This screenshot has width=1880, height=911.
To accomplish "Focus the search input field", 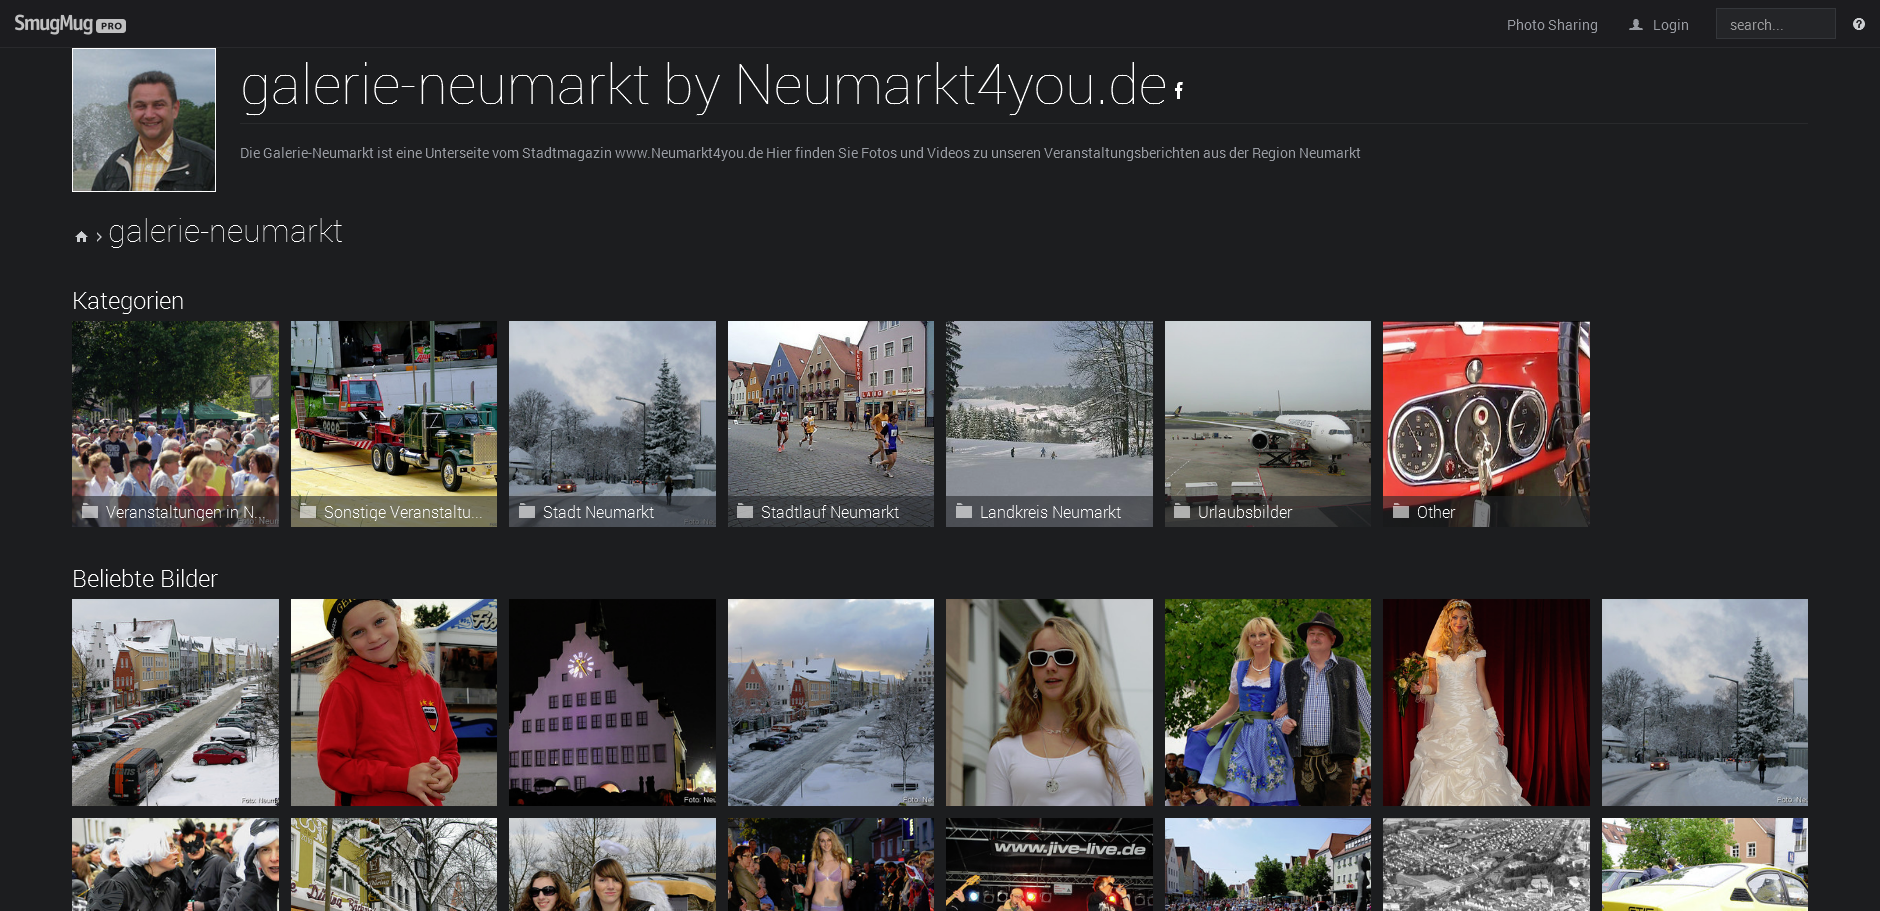I will tap(1775, 25).
